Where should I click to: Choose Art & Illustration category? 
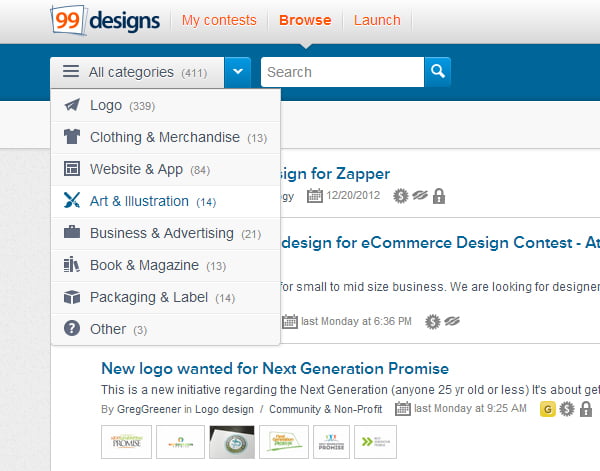(x=165, y=202)
